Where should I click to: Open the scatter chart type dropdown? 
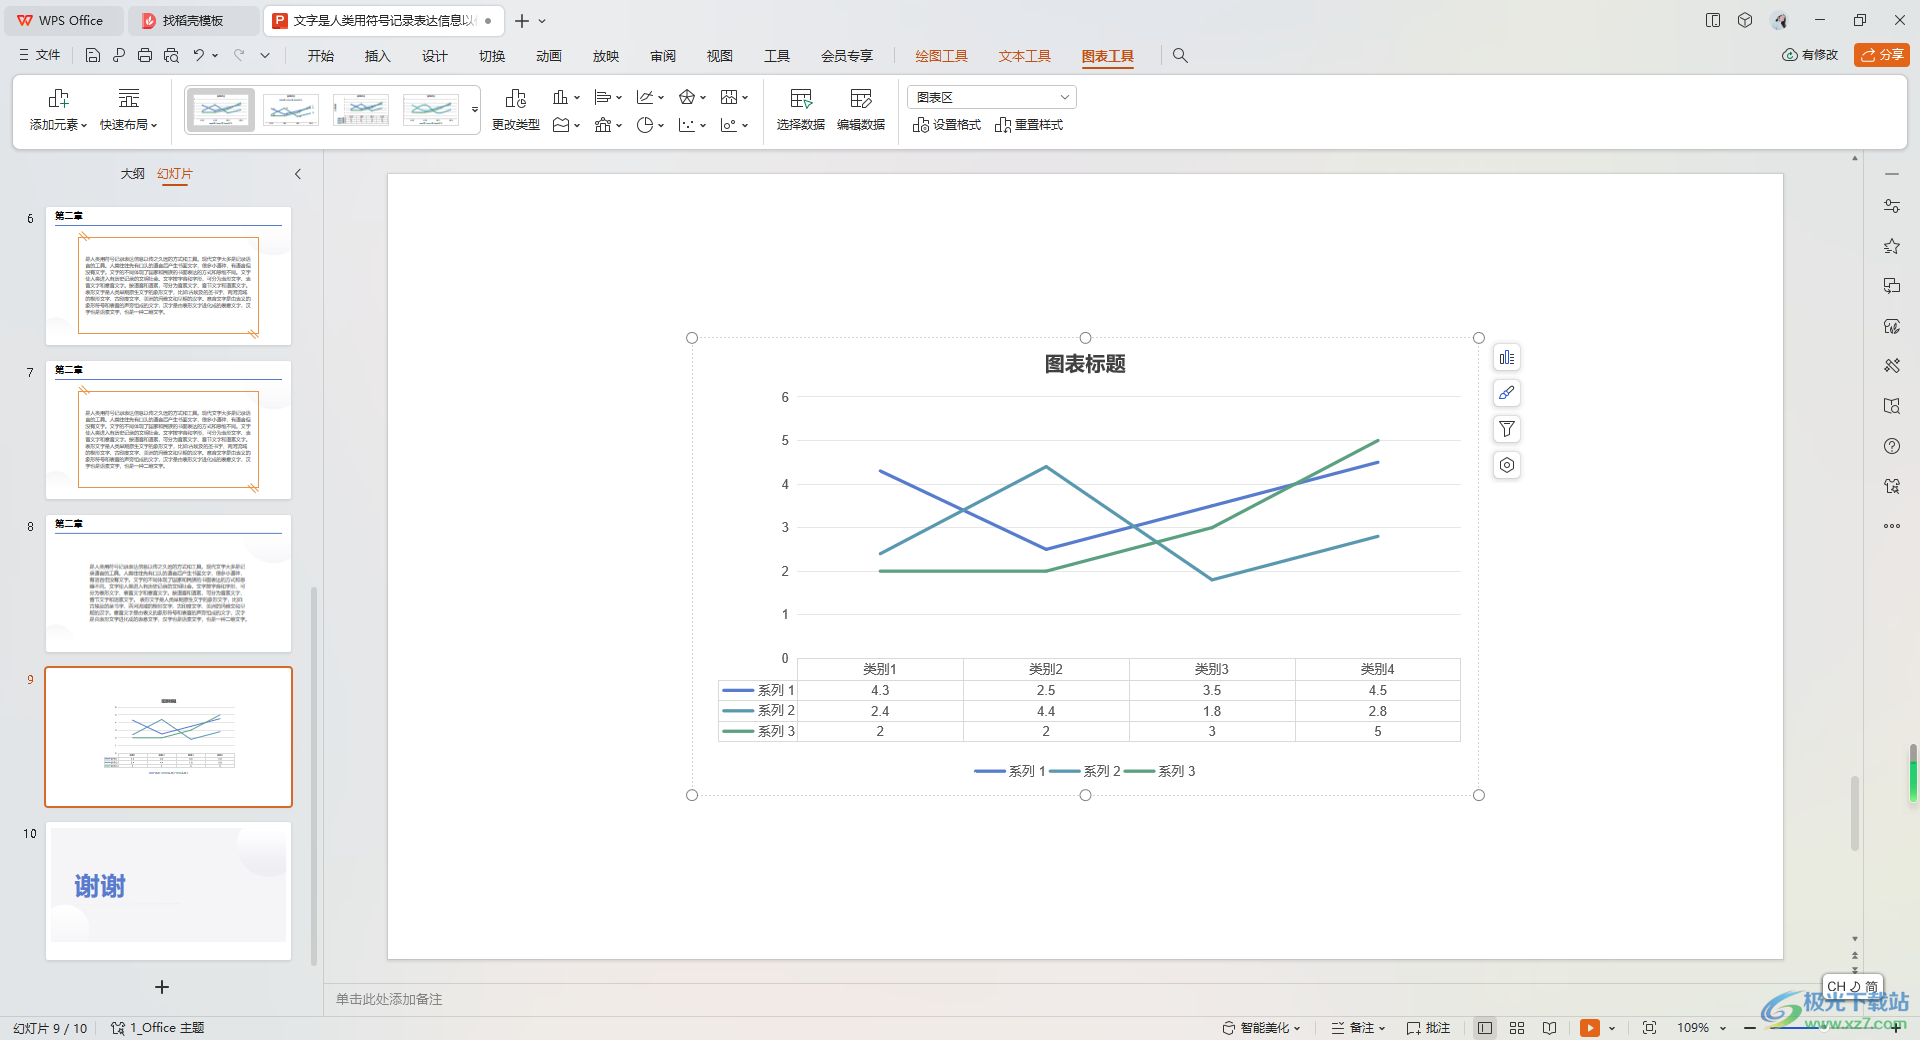click(x=692, y=125)
